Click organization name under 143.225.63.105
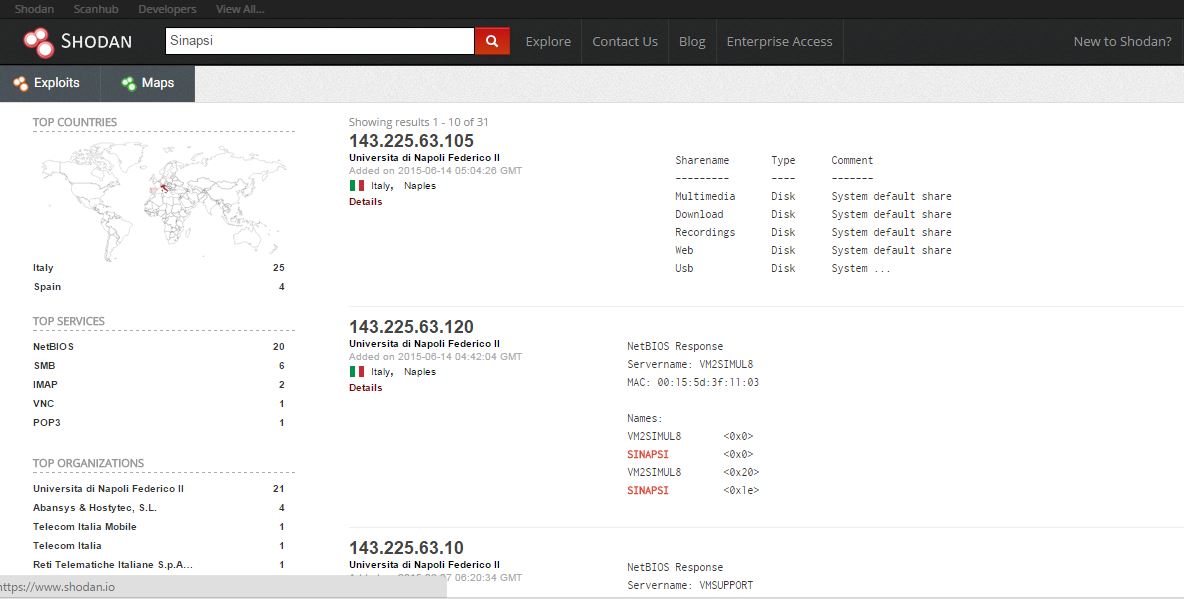This screenshot has height=599, width=1184. click(424, 158)
